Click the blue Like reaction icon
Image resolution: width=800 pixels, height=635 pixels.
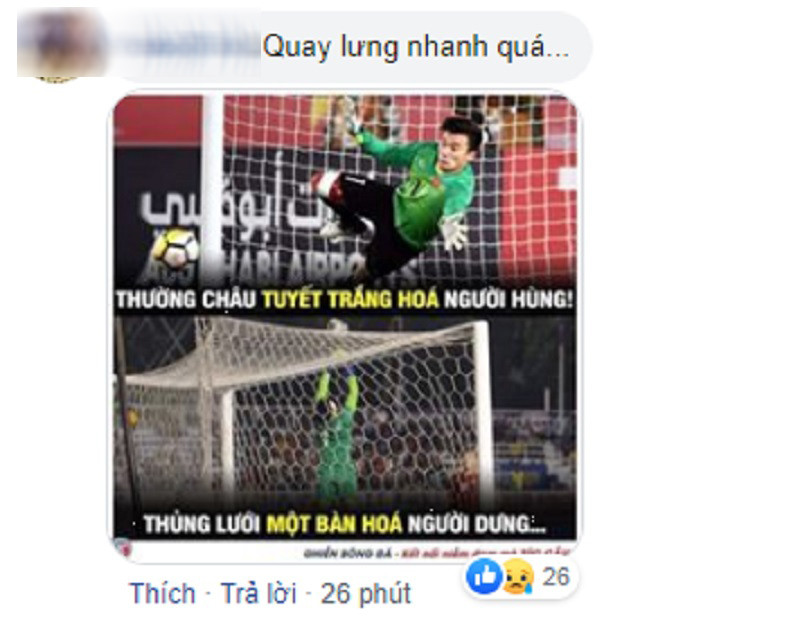pos(483,576)
